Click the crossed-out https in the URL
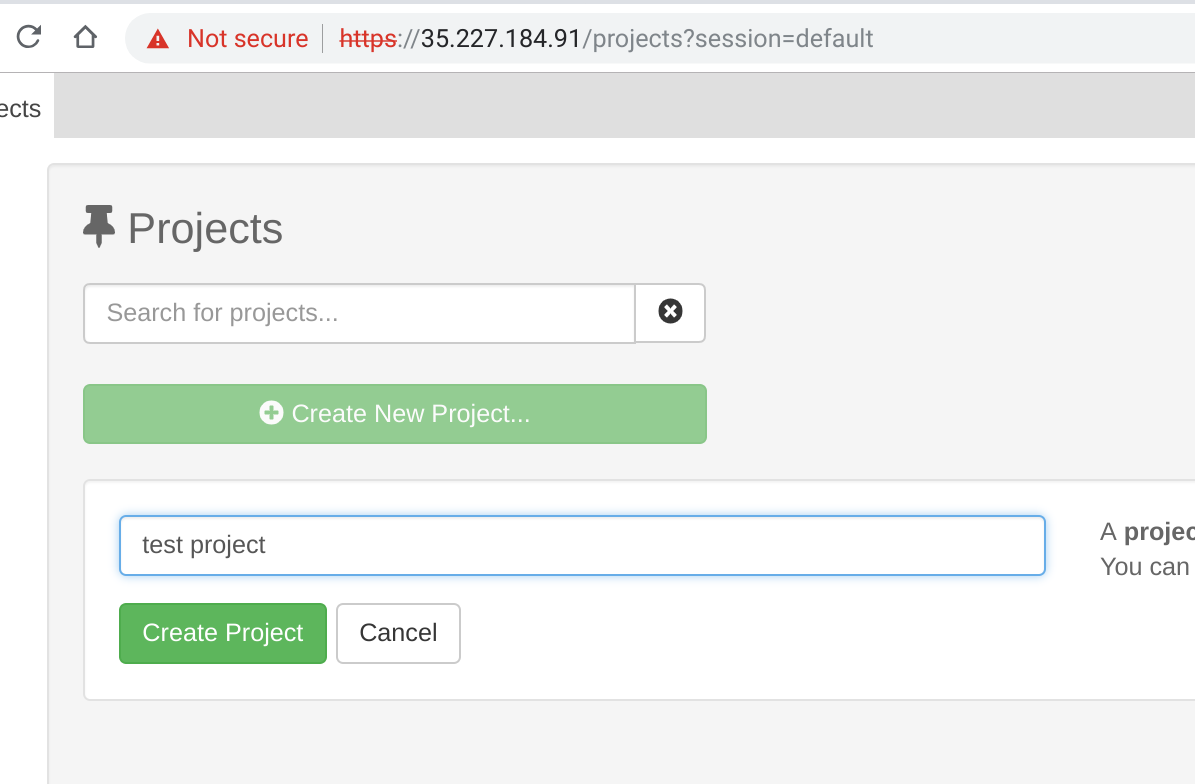This screenshot has height=784, width=1195. tap(367, 39)
